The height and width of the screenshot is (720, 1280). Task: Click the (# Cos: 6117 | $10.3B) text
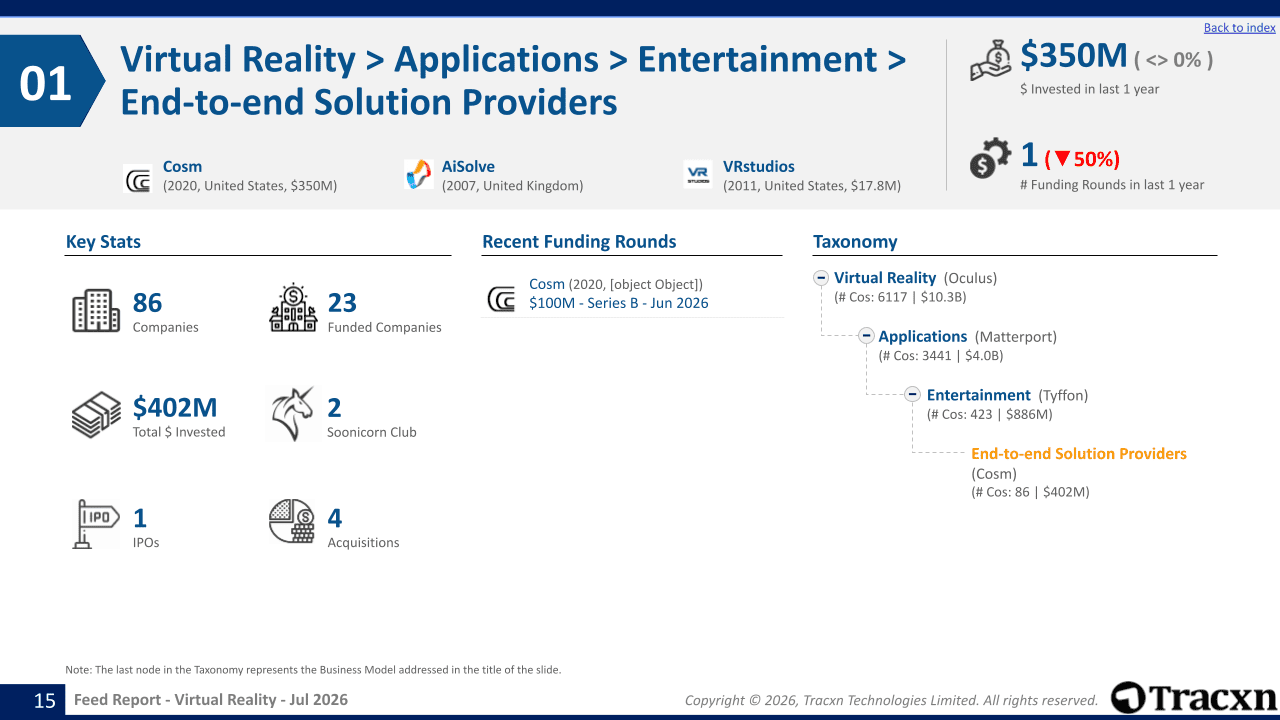click(x=900, y=297)
